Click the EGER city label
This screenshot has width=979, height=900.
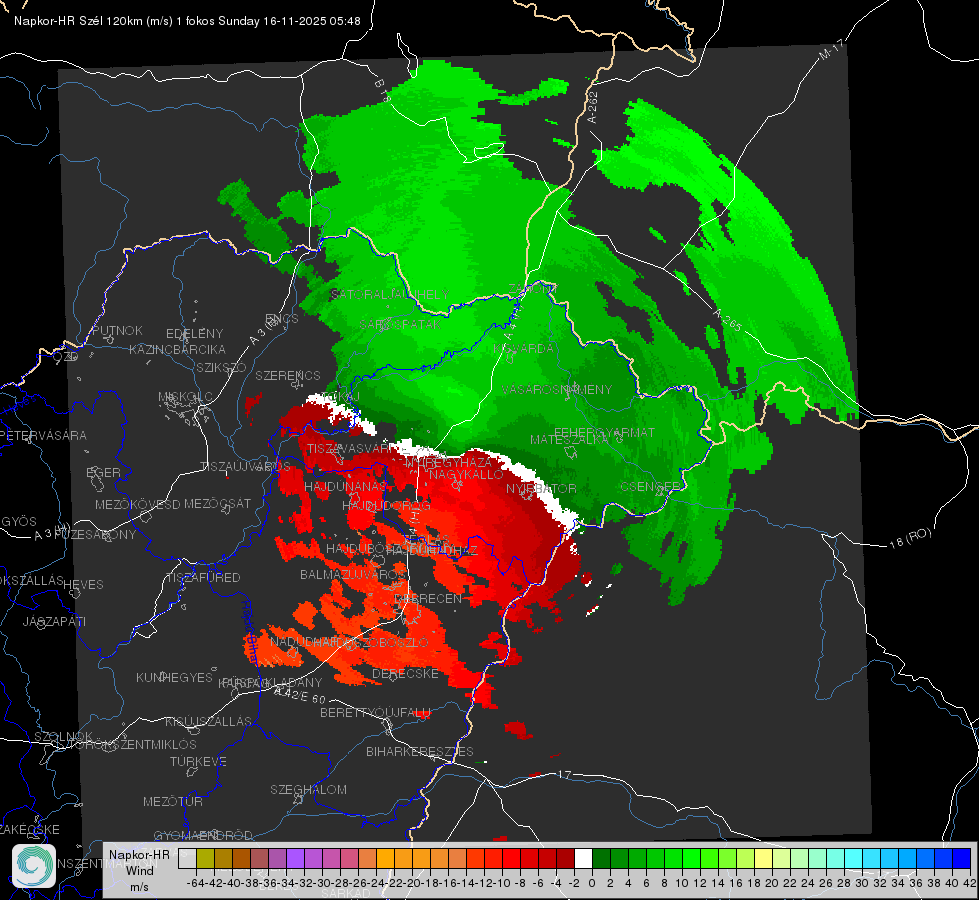tap(103, 472)
